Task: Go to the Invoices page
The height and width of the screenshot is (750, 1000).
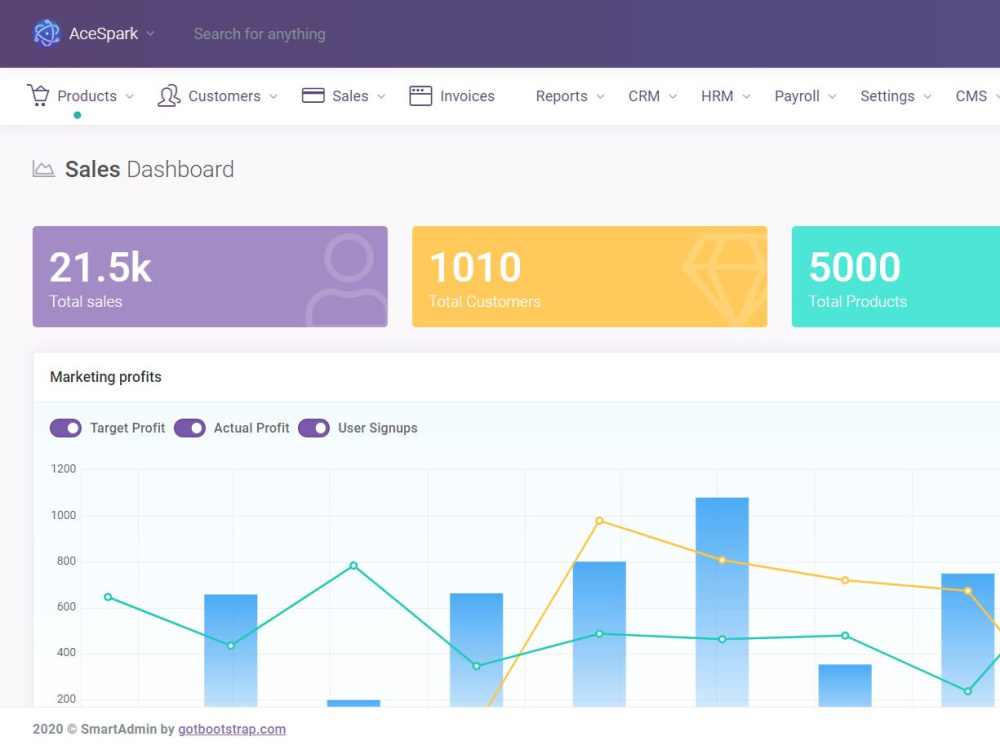Action: 452,96
